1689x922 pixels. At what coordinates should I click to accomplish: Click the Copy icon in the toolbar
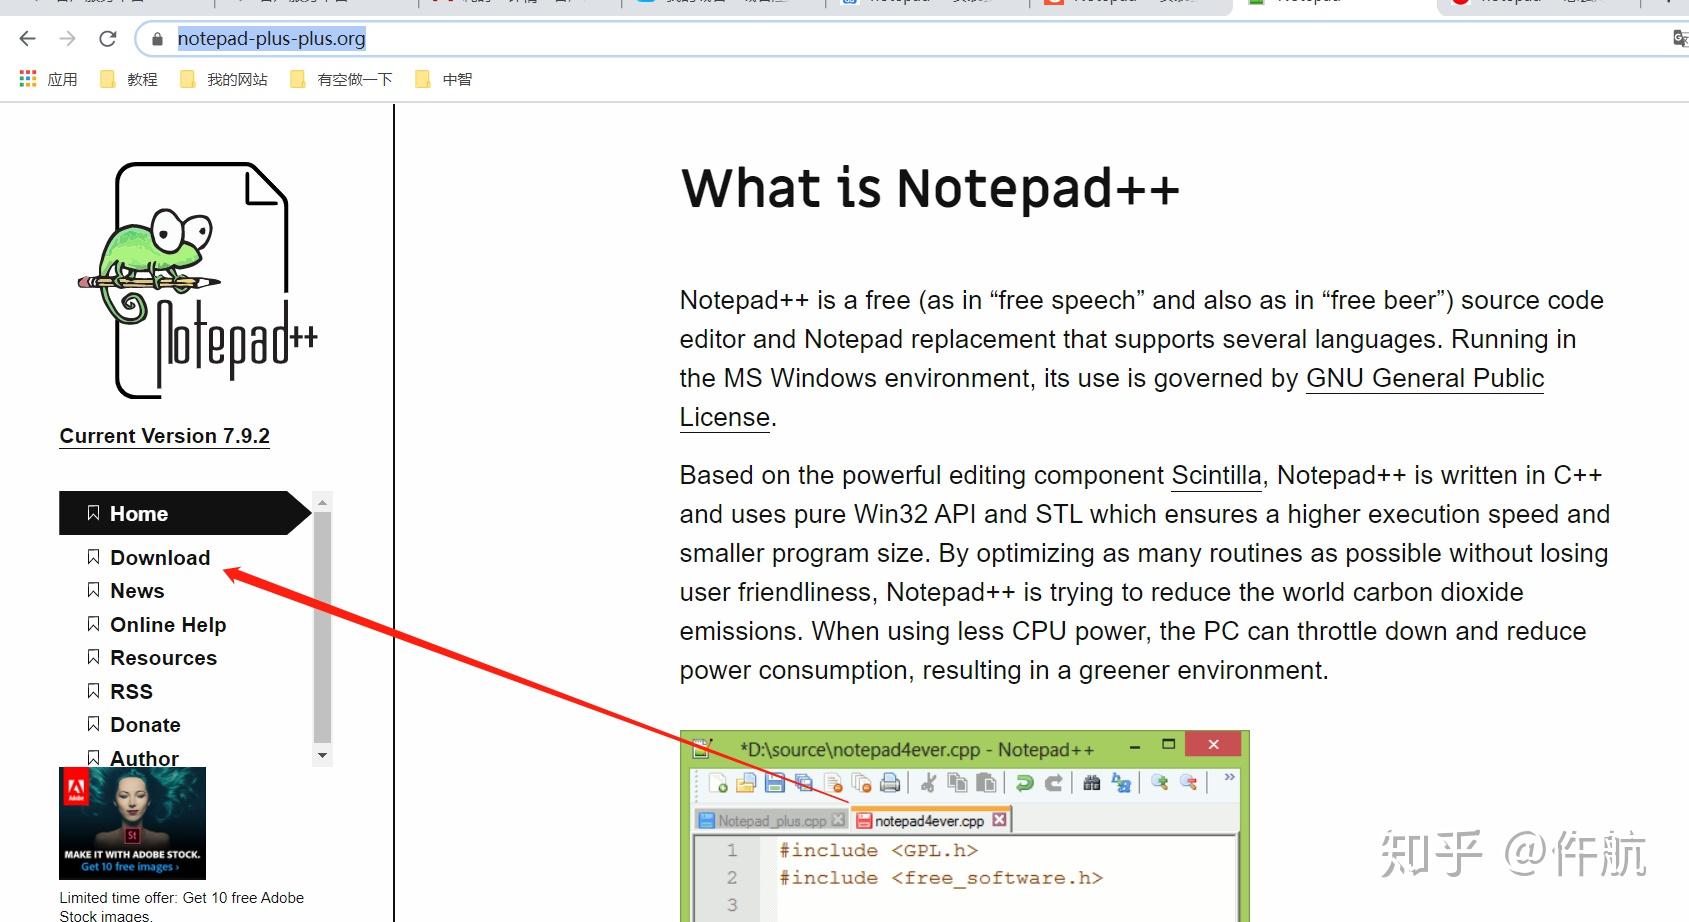(957, 783)
